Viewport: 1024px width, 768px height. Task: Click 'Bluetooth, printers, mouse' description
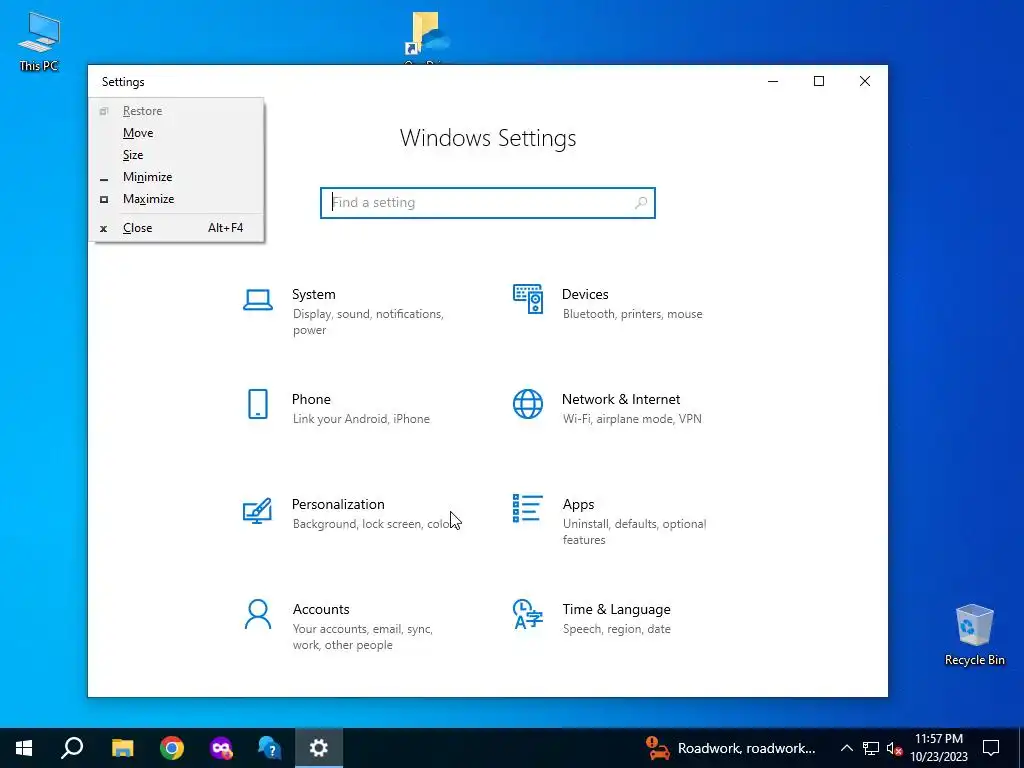(x=633, y=314)
